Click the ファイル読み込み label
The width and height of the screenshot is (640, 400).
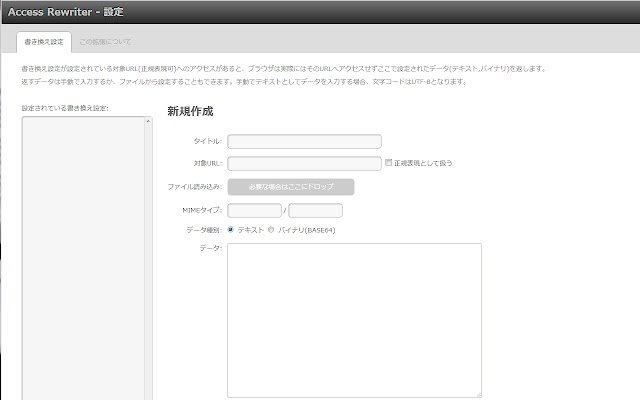pos(195,187)
